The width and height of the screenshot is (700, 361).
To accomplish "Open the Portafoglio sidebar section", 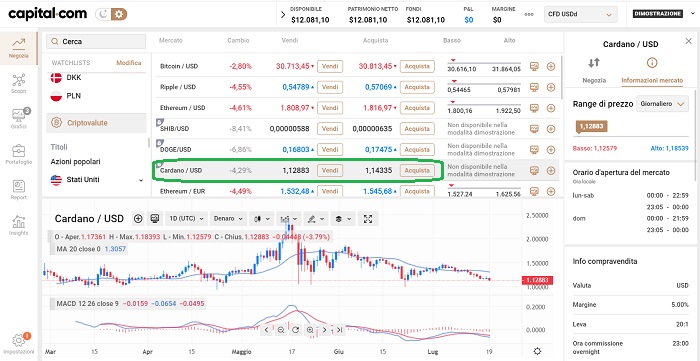I will tap(19, 154).
